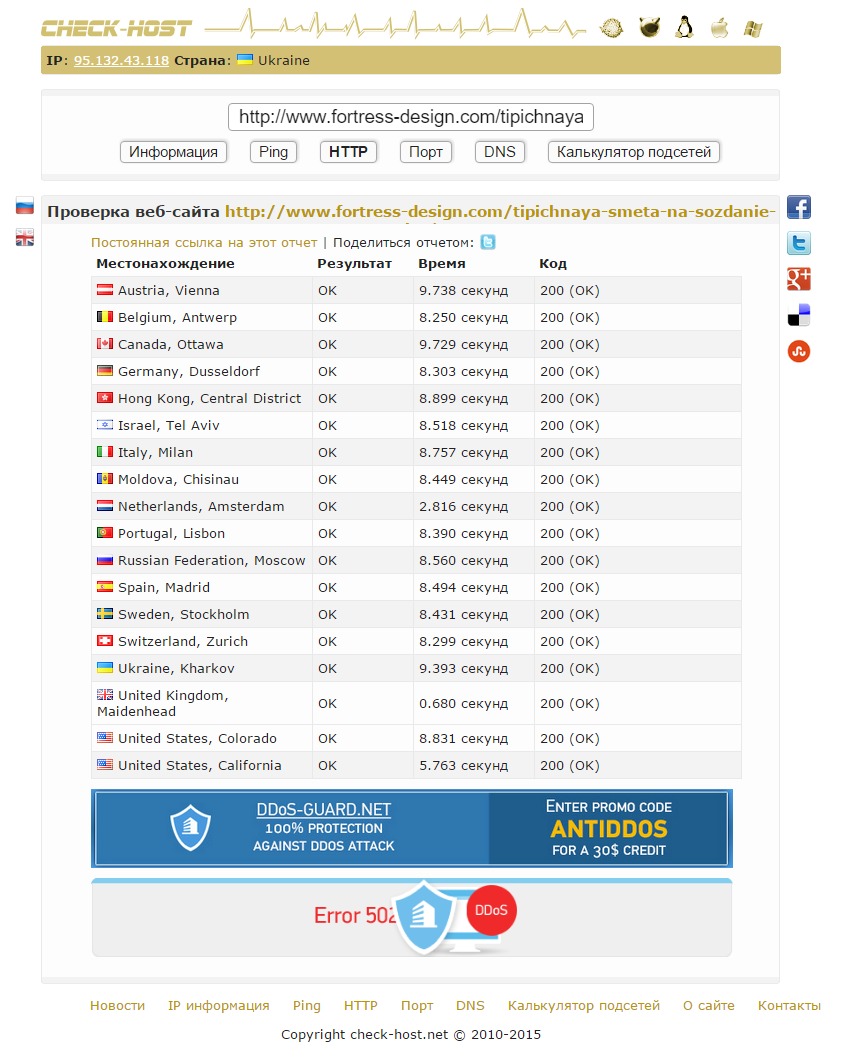Click the Результат column header
The height and width of the screenshot is (1061, 843).
click(355, 263)
